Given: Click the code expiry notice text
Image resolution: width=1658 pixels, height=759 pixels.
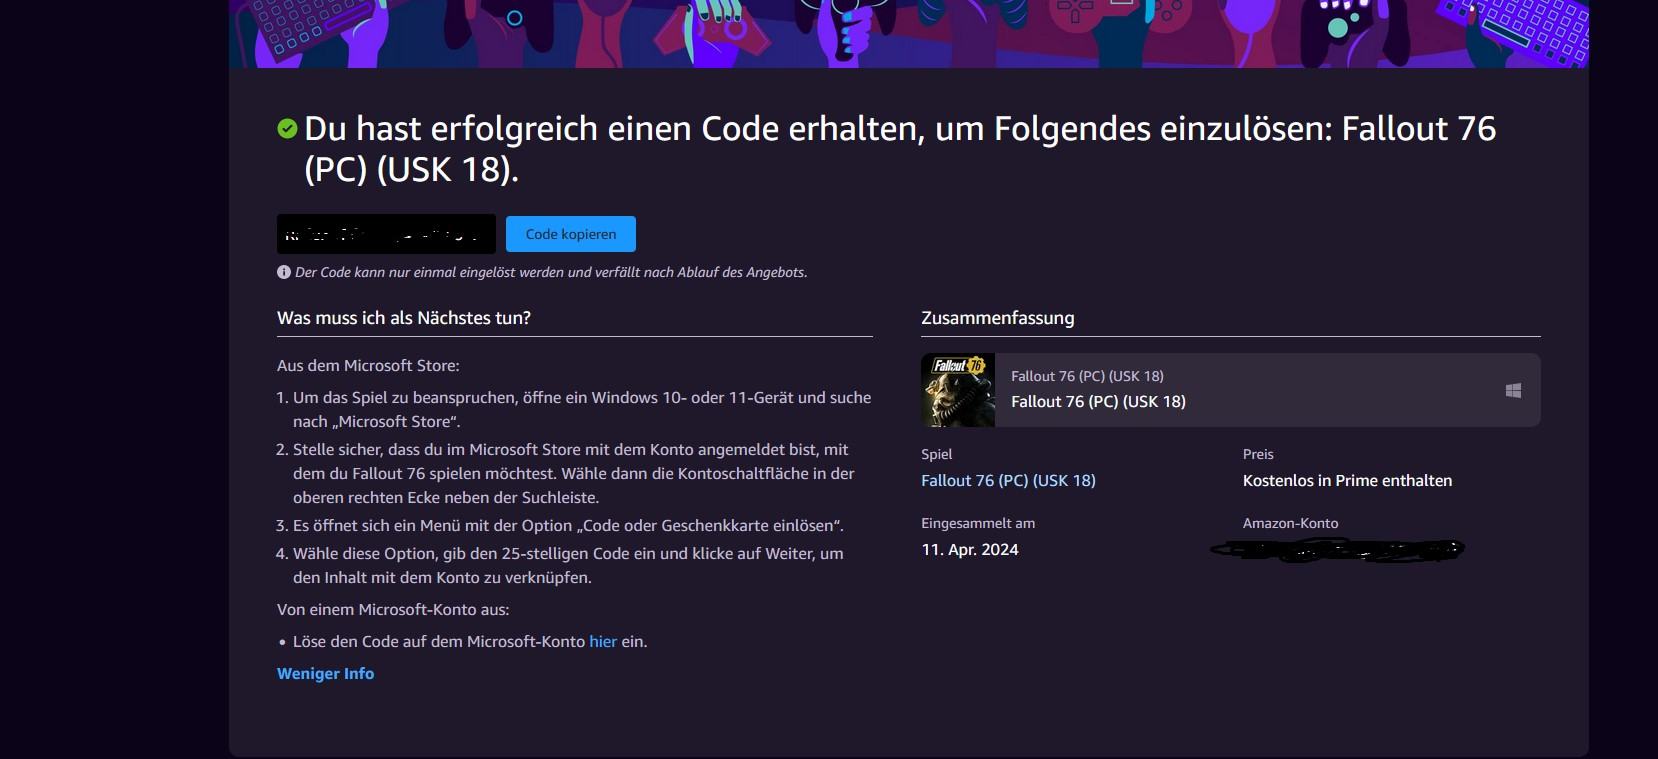Looking at the screenshot, I should click(x=551, y=272).
